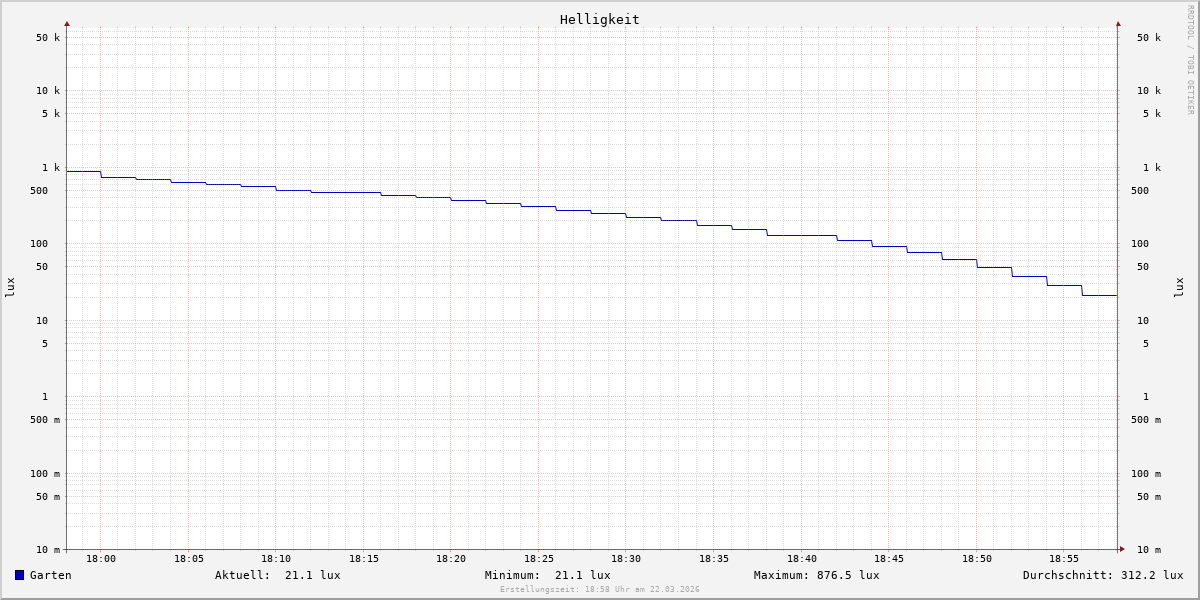The height and width of the screenshot is (600, 1200).
Task: Click the 18:15 time axis label
Action: pyautogui.click(x=364, y=559)
